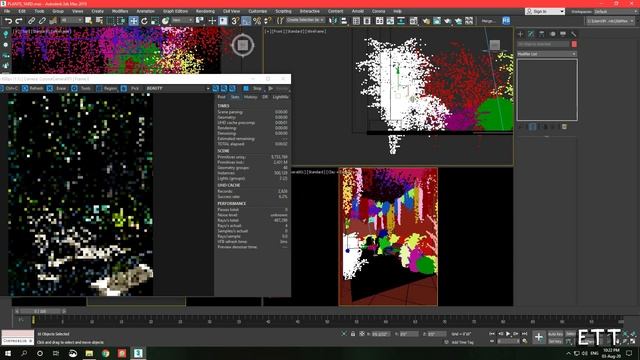
Task: Switch to the Post tab
Action: [221, 97]
